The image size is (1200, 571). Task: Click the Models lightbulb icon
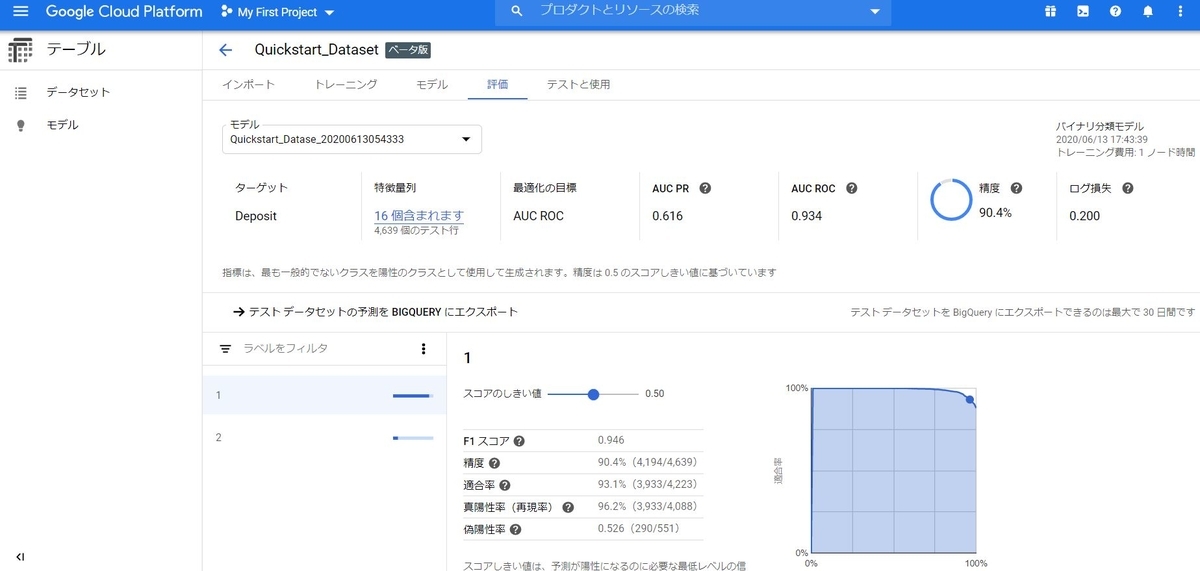(21, 125)
